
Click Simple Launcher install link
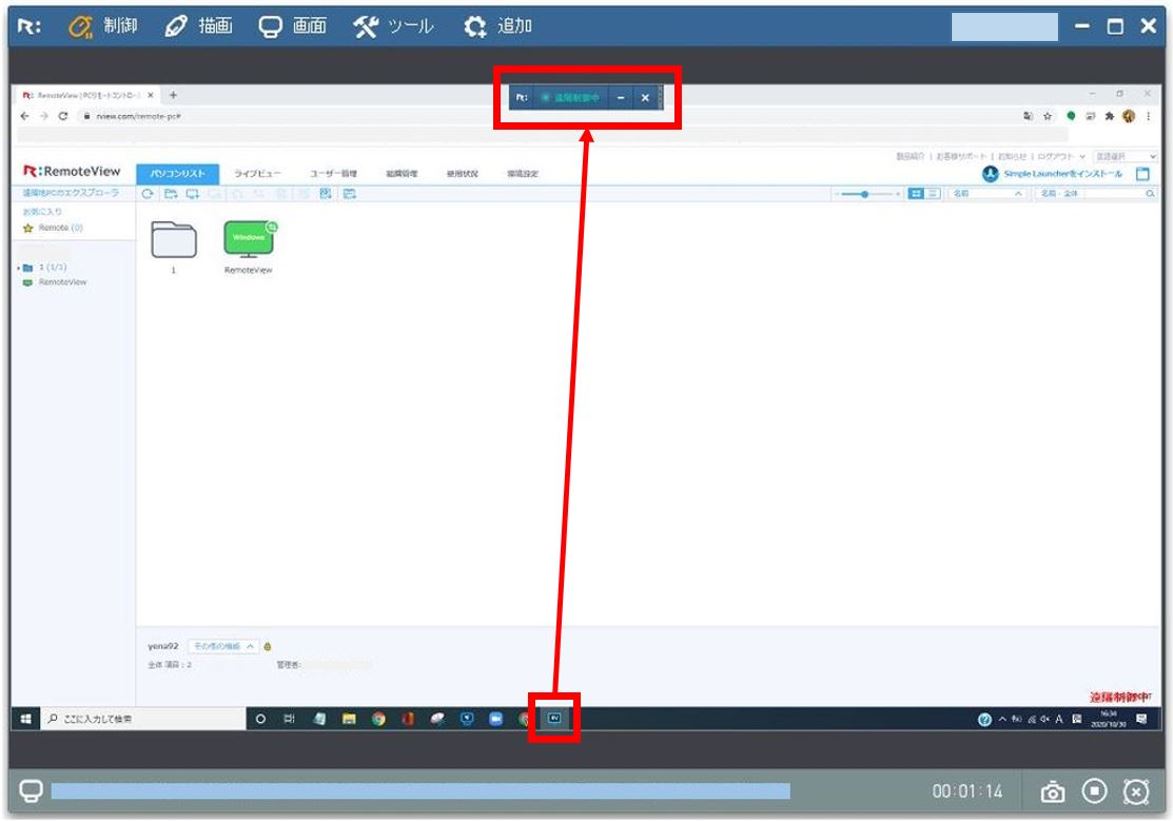pyautogui.click(x=1063, y=174)
